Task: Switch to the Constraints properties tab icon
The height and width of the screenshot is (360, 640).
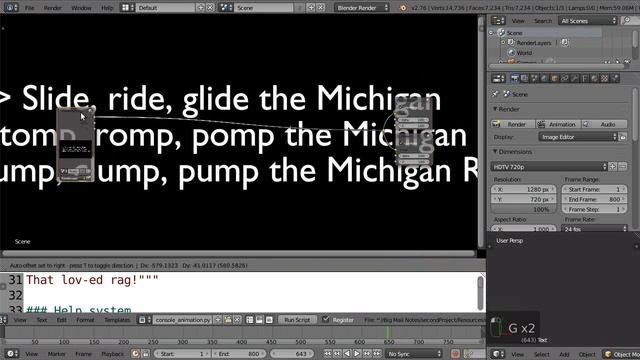Action: click(x=564, y=78)
